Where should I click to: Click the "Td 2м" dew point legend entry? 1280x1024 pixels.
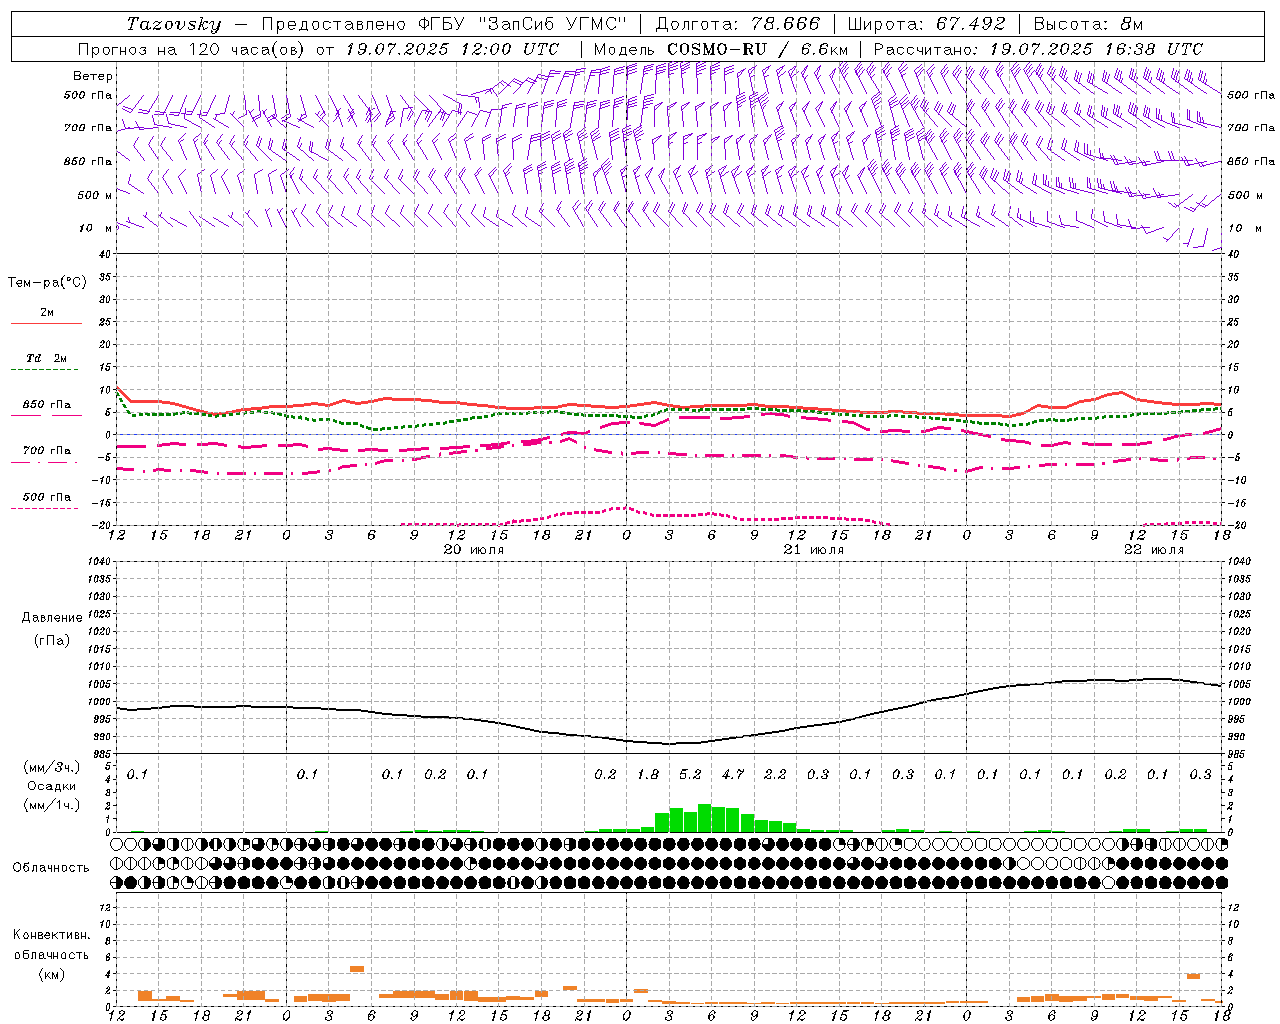pos(47,358)
